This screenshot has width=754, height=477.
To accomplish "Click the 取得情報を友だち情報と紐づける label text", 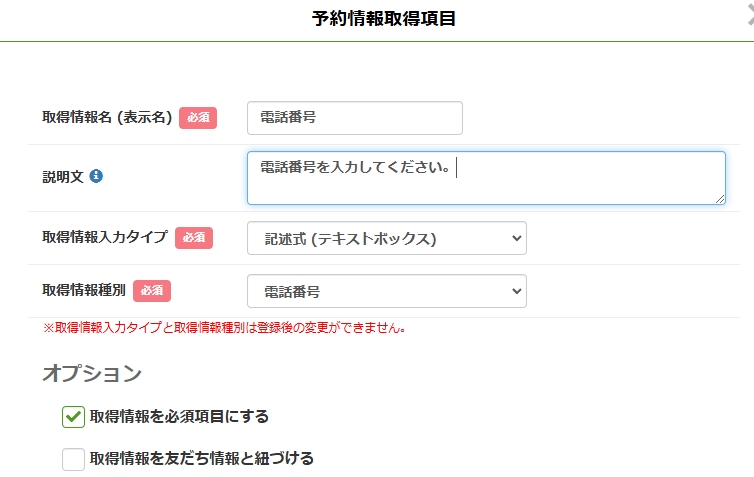I will 202,459.
